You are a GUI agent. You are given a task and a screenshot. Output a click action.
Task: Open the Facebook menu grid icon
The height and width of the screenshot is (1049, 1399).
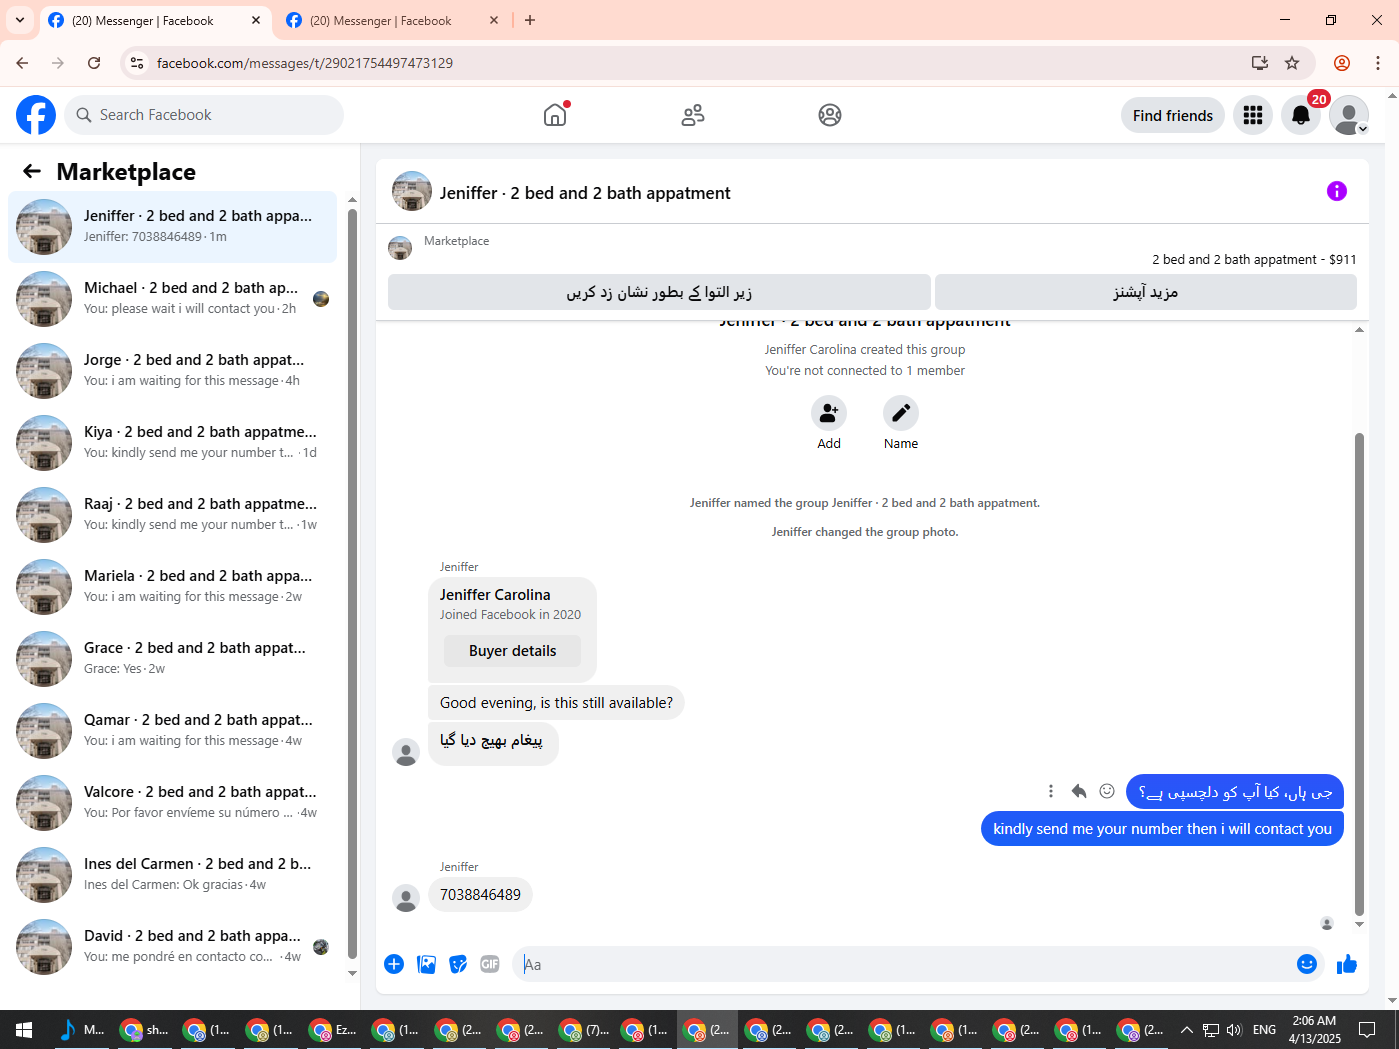tap(1253, 115)
